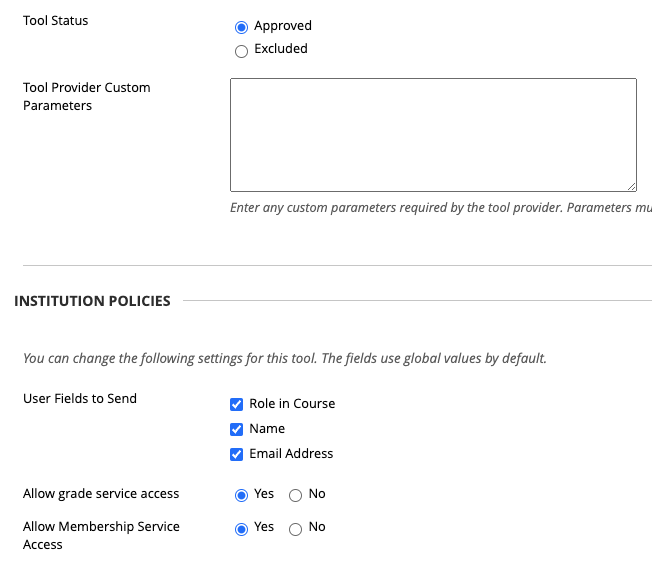Click the Email Address label text
652x574 pixels.
click(x=291, y=453)
